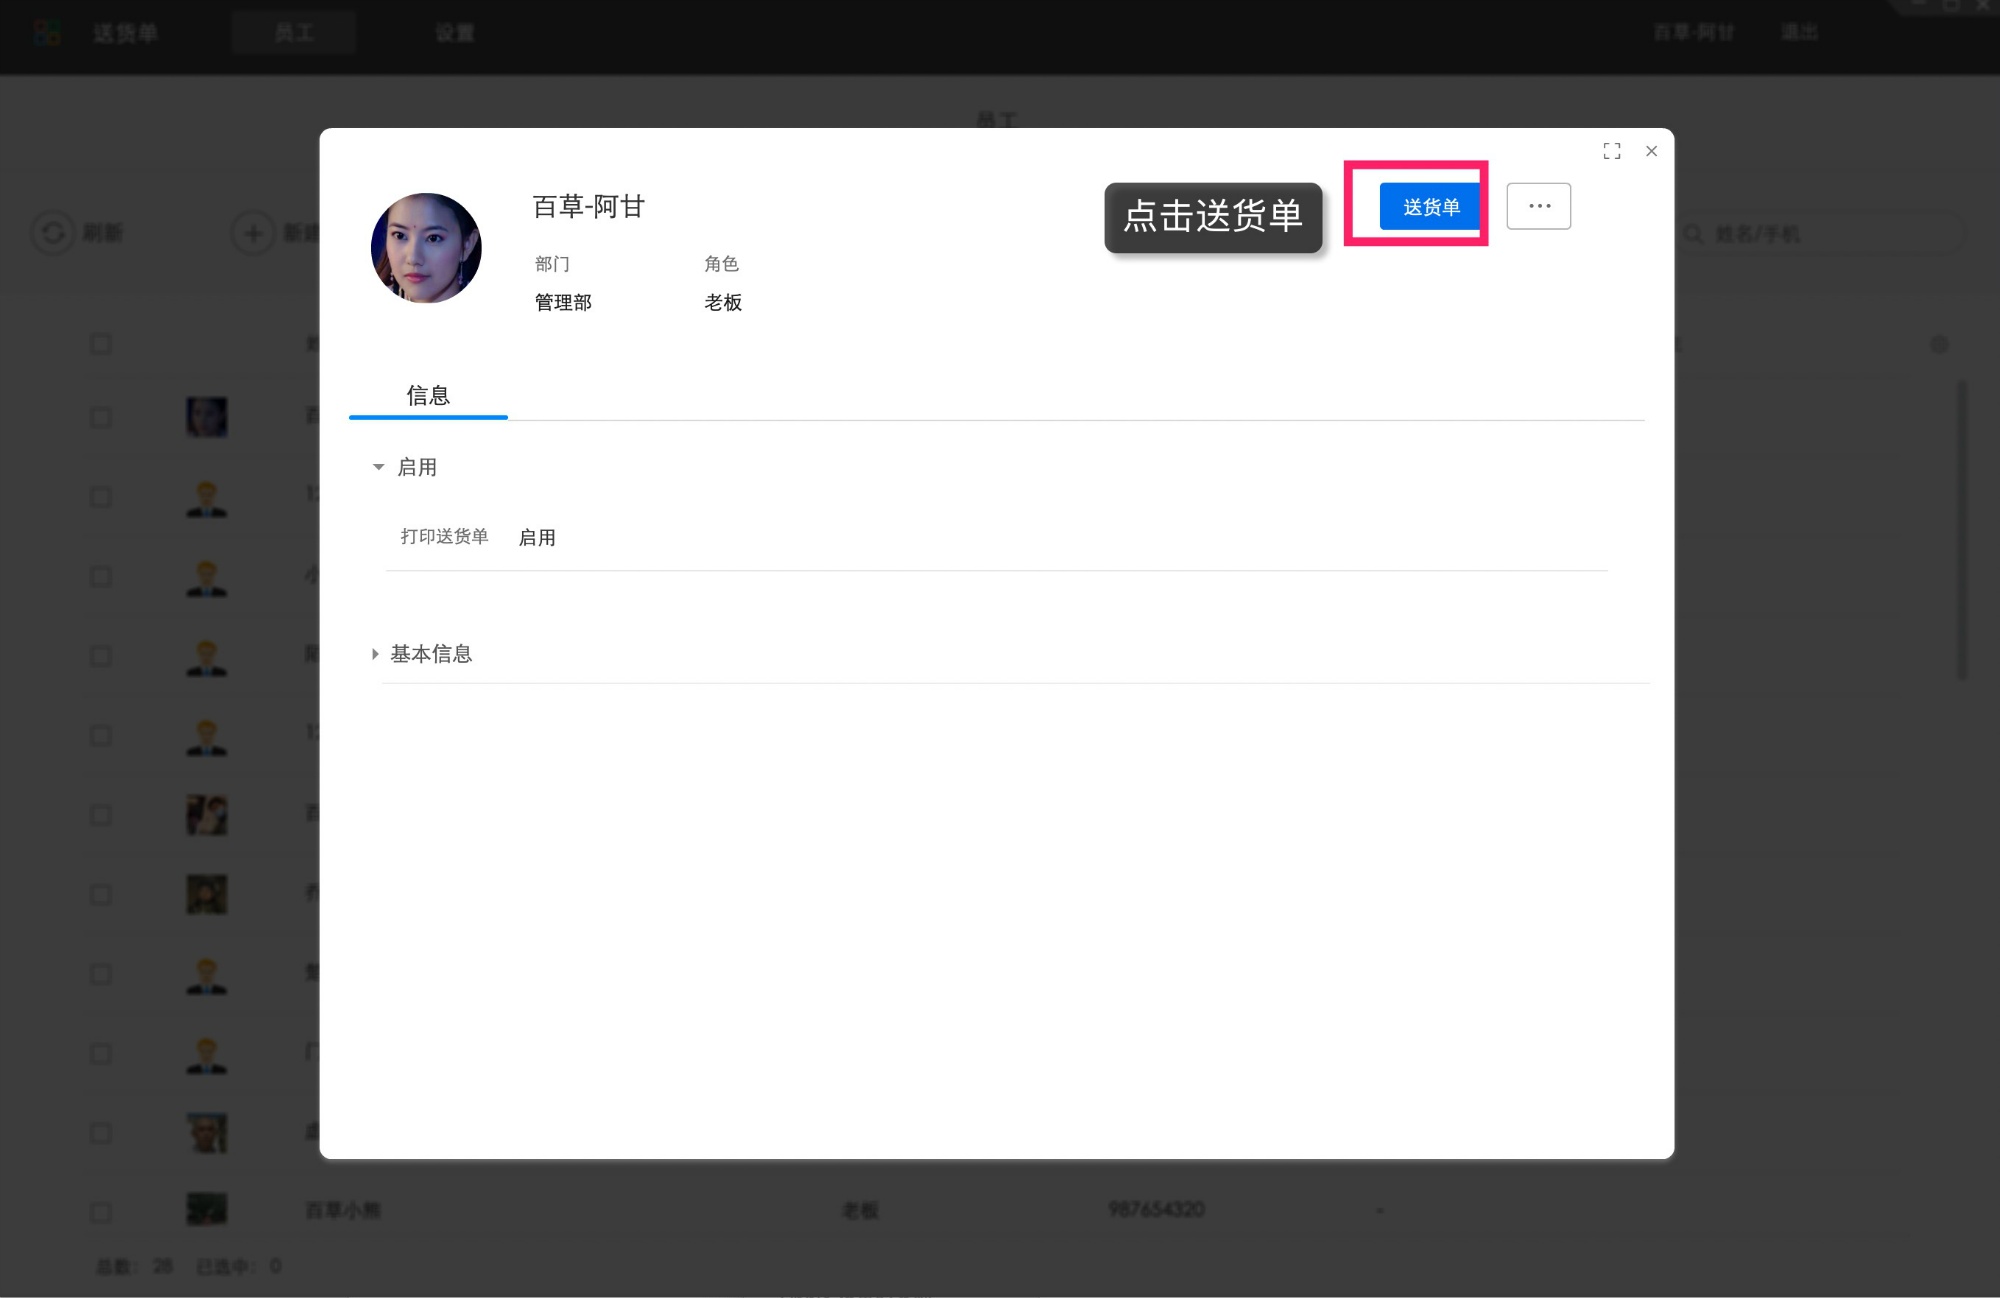
Task: Click the 退出 logout link
Action: [x=1799, y=32]
